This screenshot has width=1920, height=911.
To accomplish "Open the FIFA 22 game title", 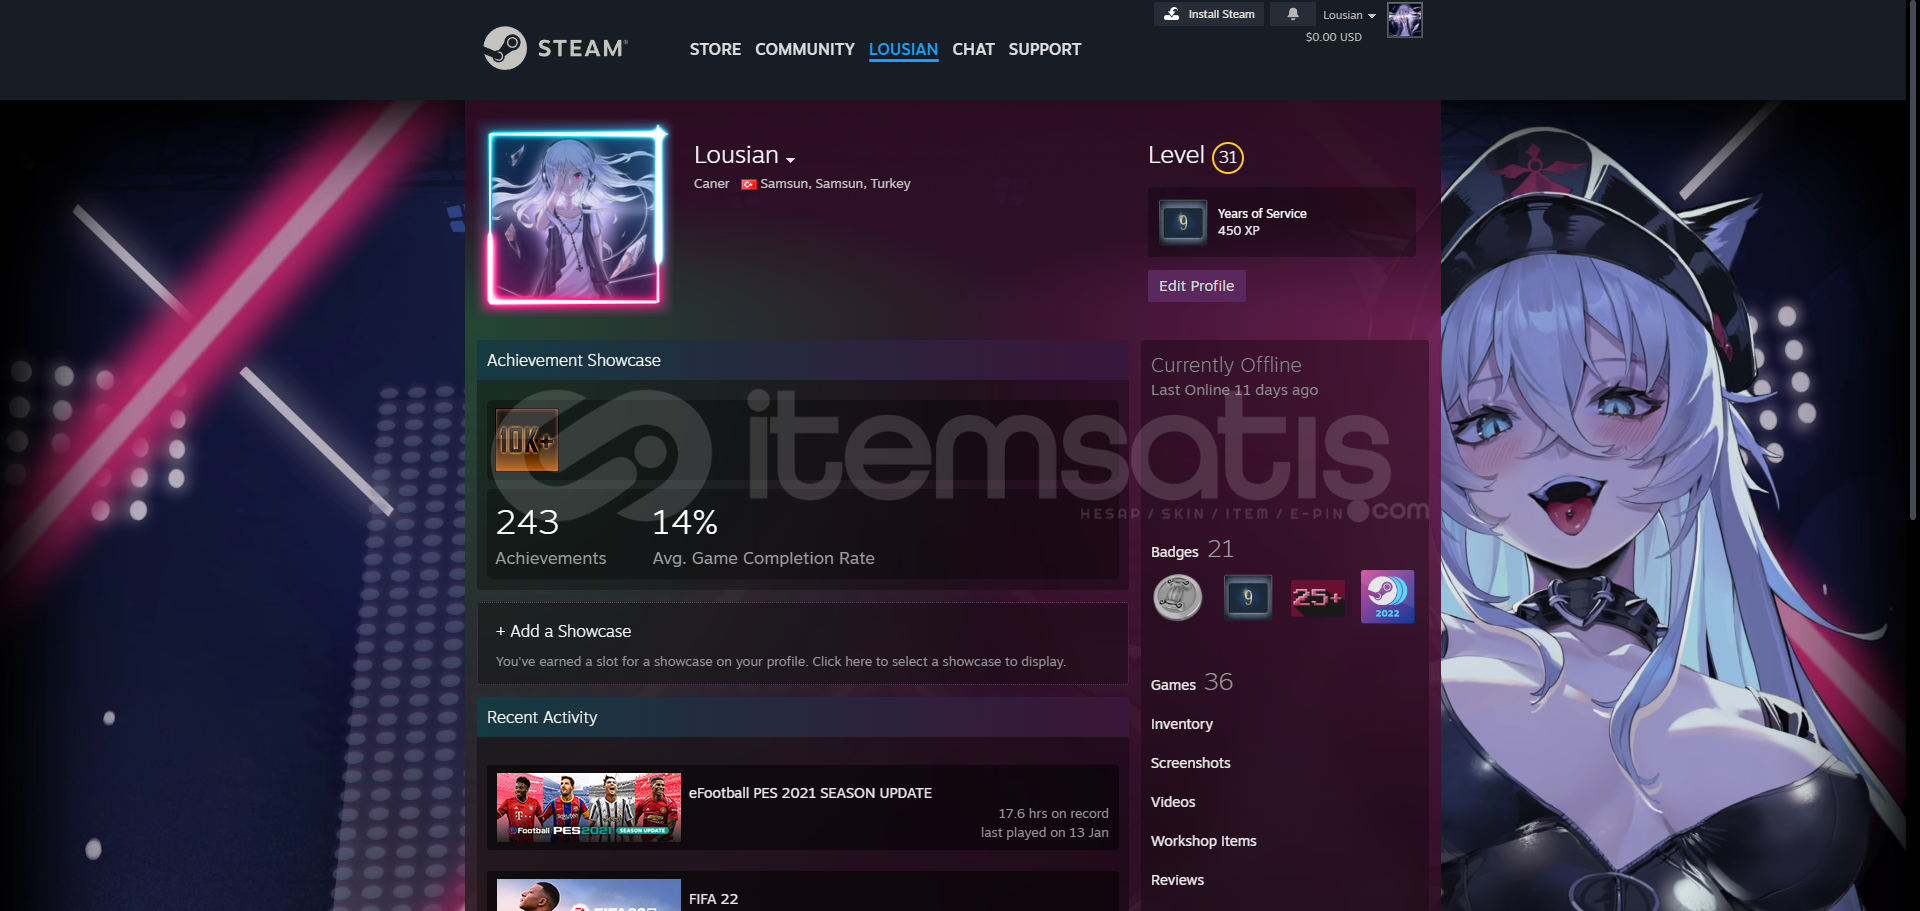I will coord(713,899).
